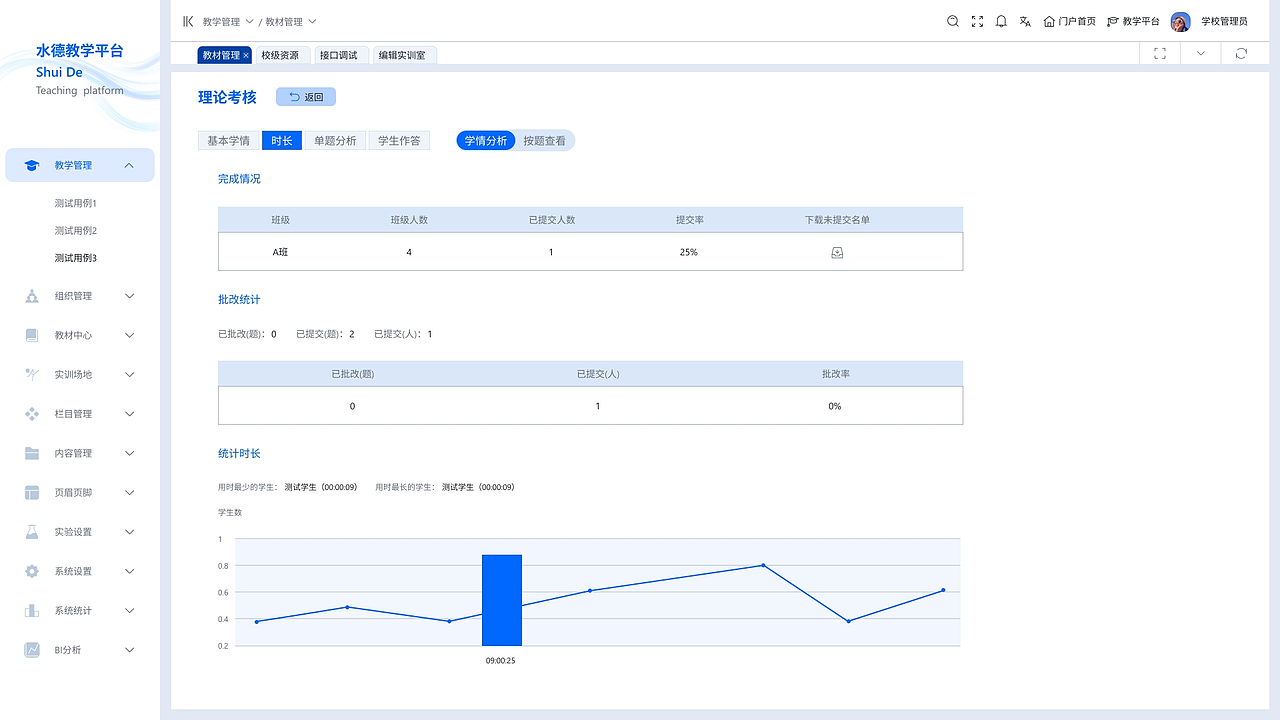Viewport: 1280px width, 720px height.
Task: Click the 返回 back button
Action: click(x=306, y=97)
